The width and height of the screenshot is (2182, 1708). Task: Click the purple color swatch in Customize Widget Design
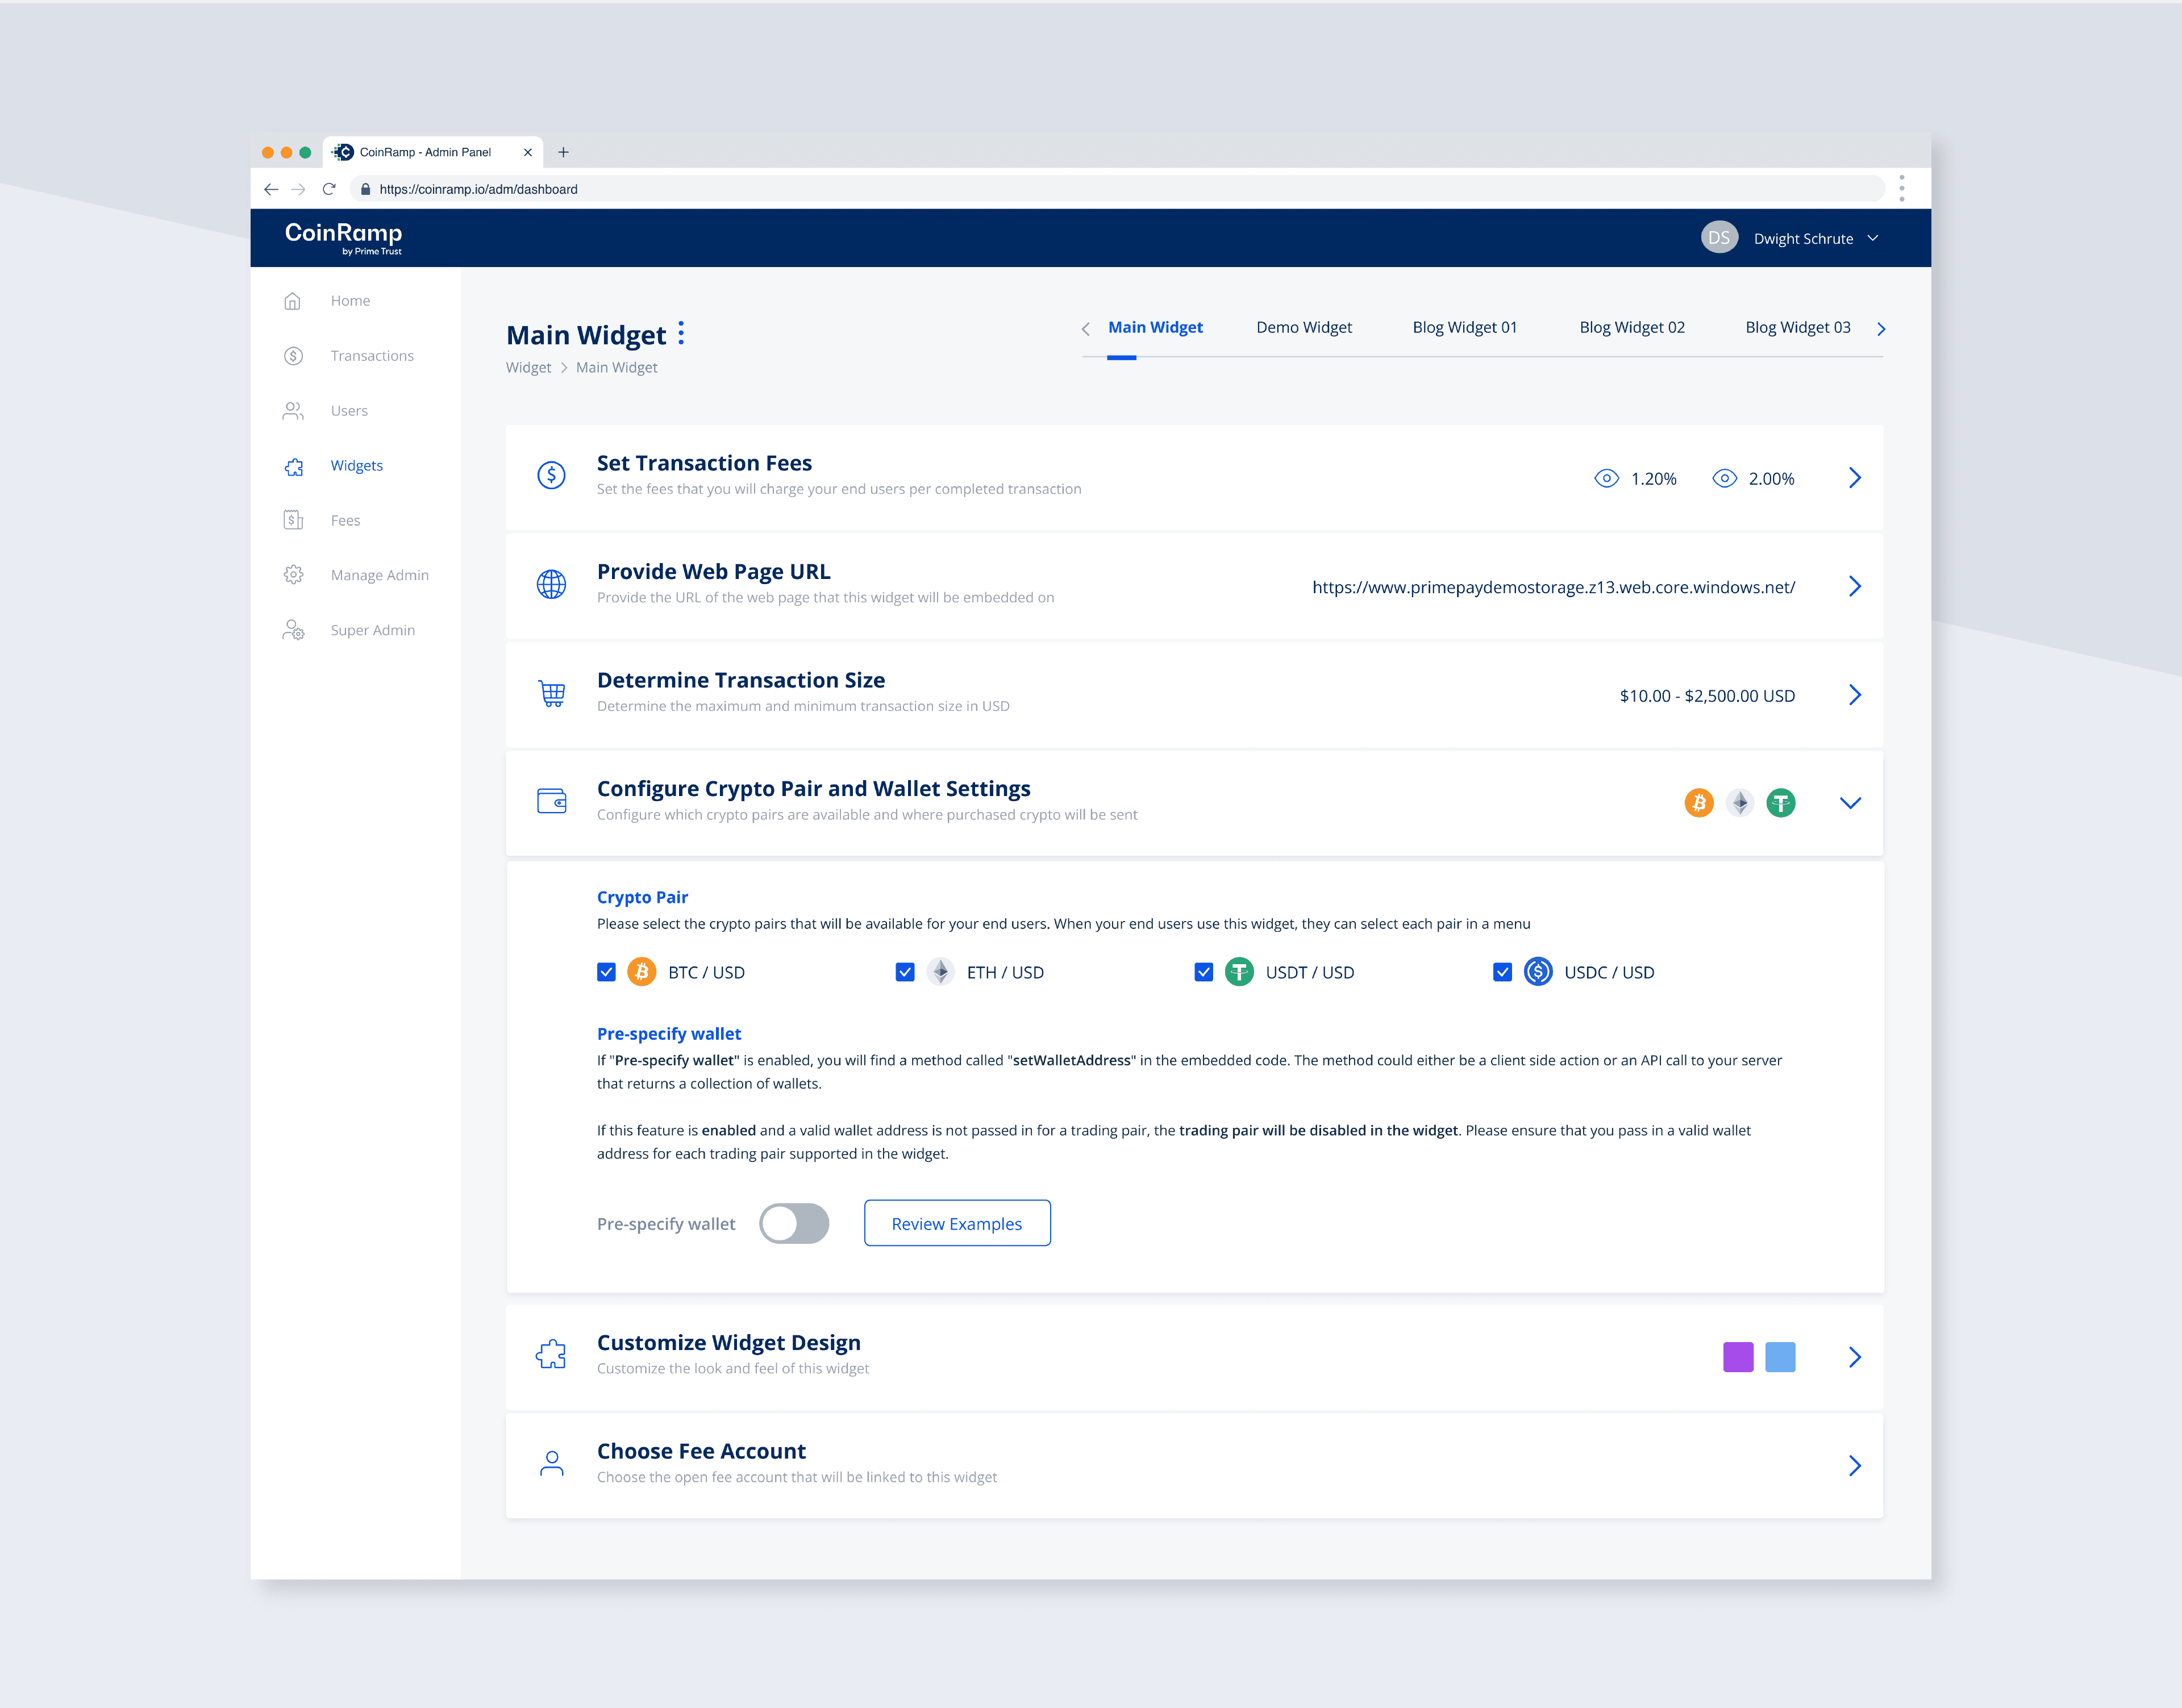click(1738, 1357)
